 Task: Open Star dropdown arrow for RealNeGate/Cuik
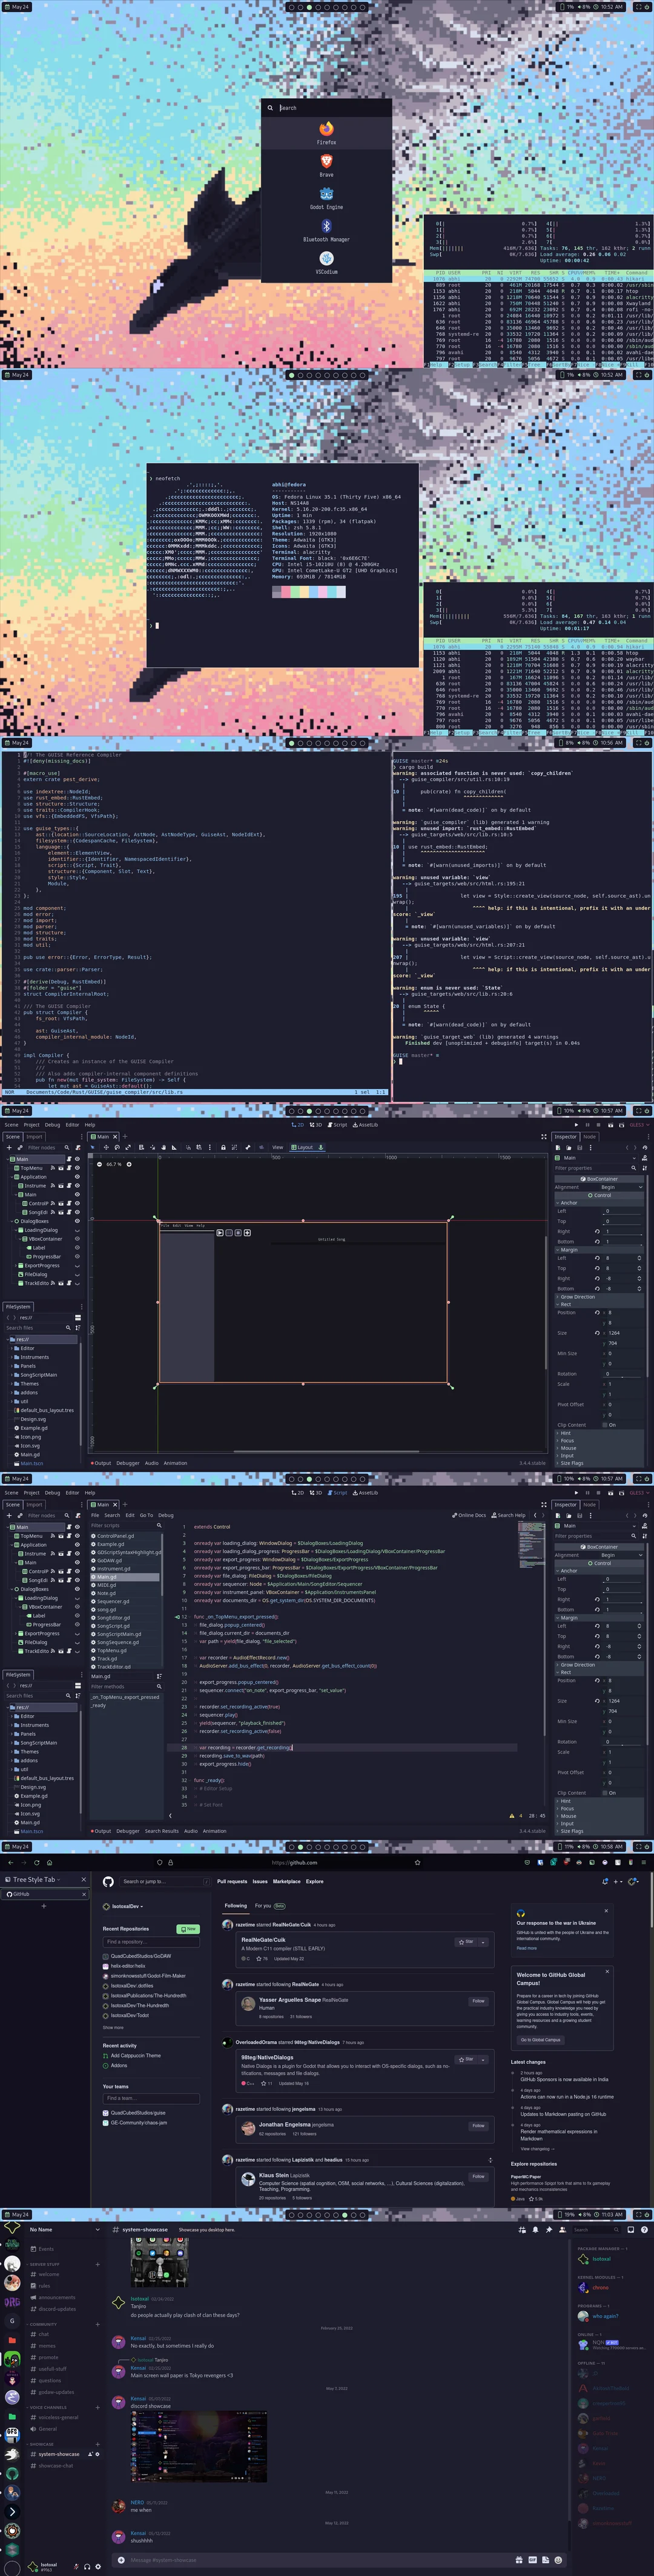tap(485, 1941)
